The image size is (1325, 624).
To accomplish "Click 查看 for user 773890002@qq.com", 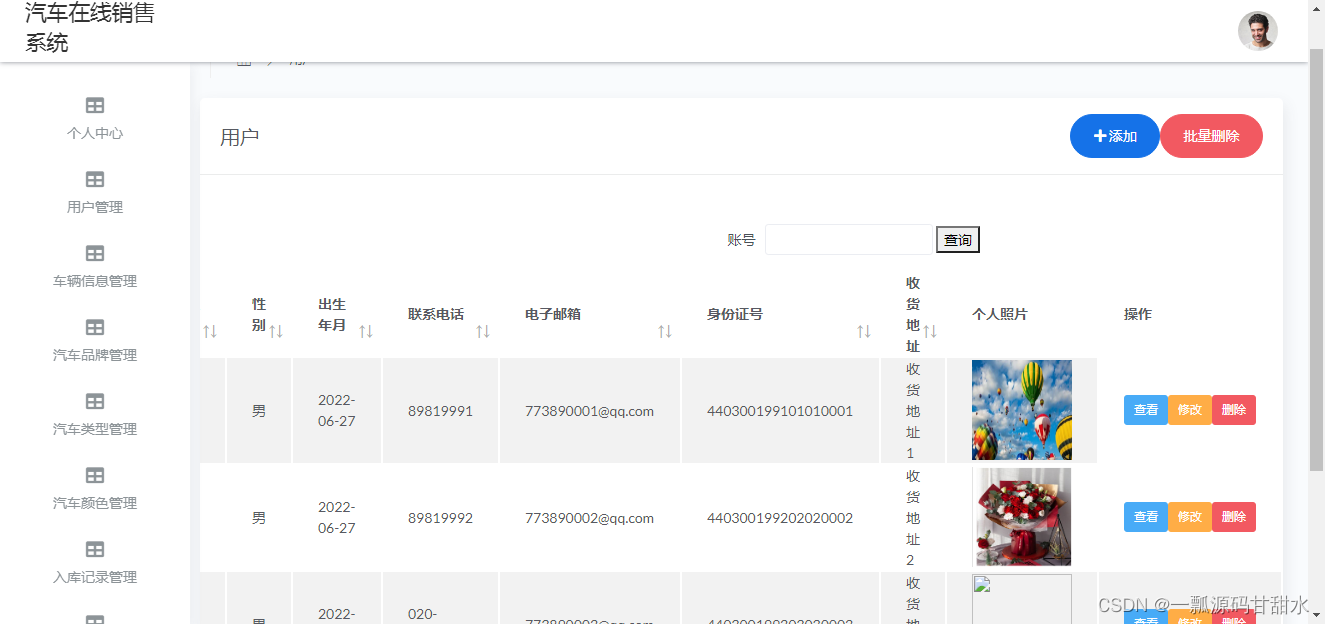I will click(x=1146, y=517).
